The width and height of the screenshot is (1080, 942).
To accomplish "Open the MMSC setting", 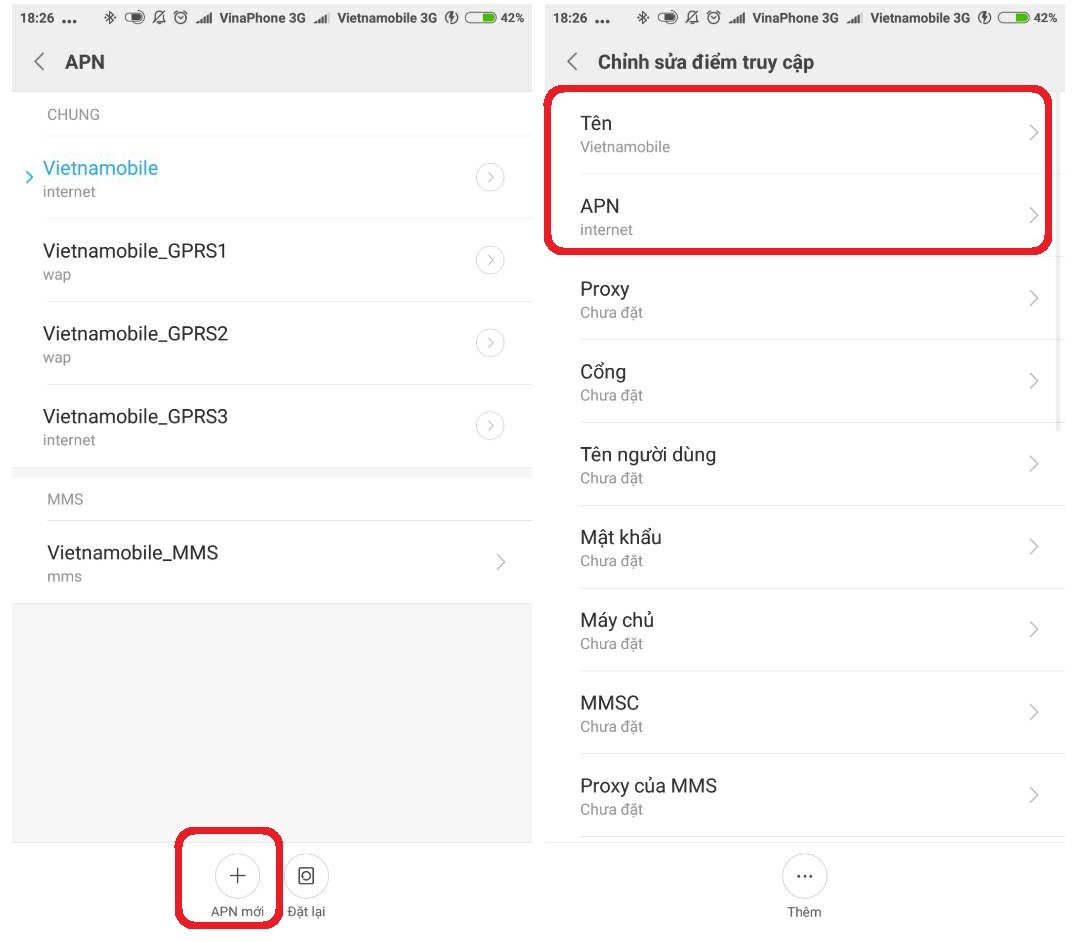I will [x=804, y=712].
